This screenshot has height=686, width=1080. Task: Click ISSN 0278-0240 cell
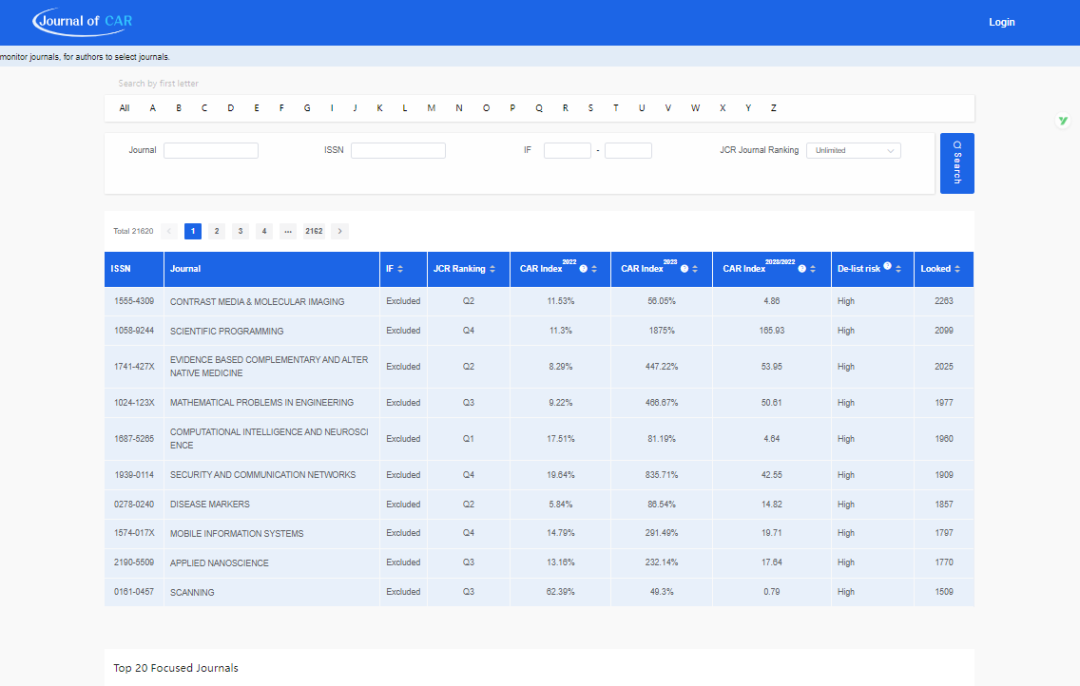click(x=134, y=504)
